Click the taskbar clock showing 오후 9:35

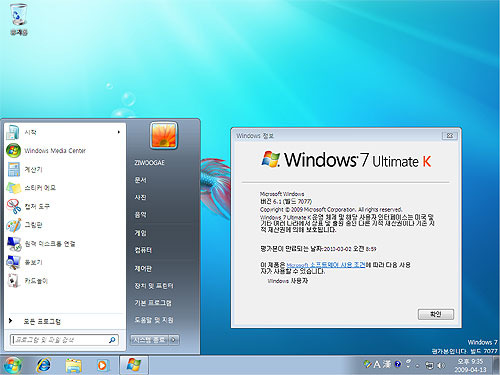(x=470, y=365)
